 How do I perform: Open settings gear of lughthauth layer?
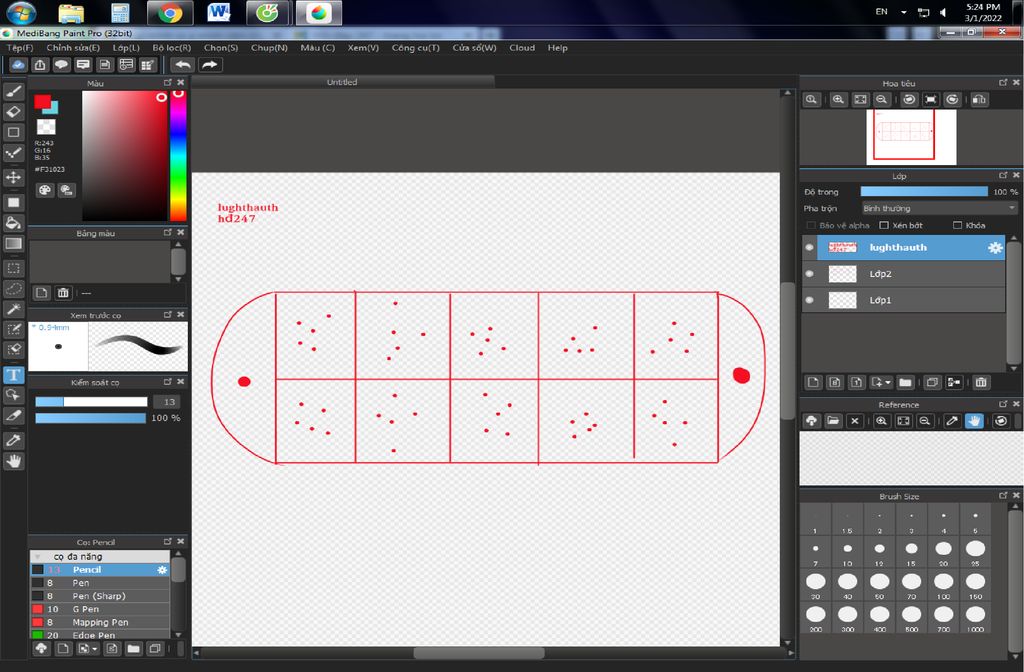pos(995,248)
